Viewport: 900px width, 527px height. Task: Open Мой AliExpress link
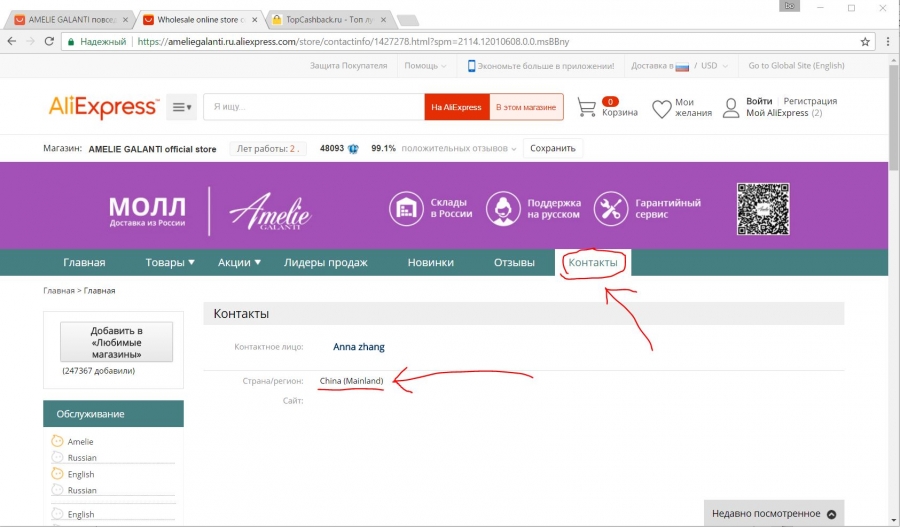pos(777,113)
